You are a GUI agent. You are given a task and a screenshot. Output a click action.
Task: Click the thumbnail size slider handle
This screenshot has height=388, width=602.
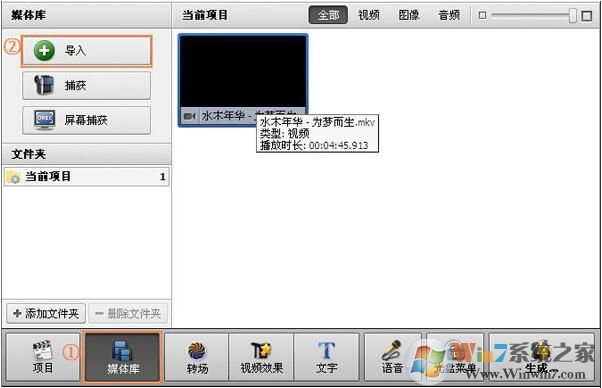pos(573,15)
